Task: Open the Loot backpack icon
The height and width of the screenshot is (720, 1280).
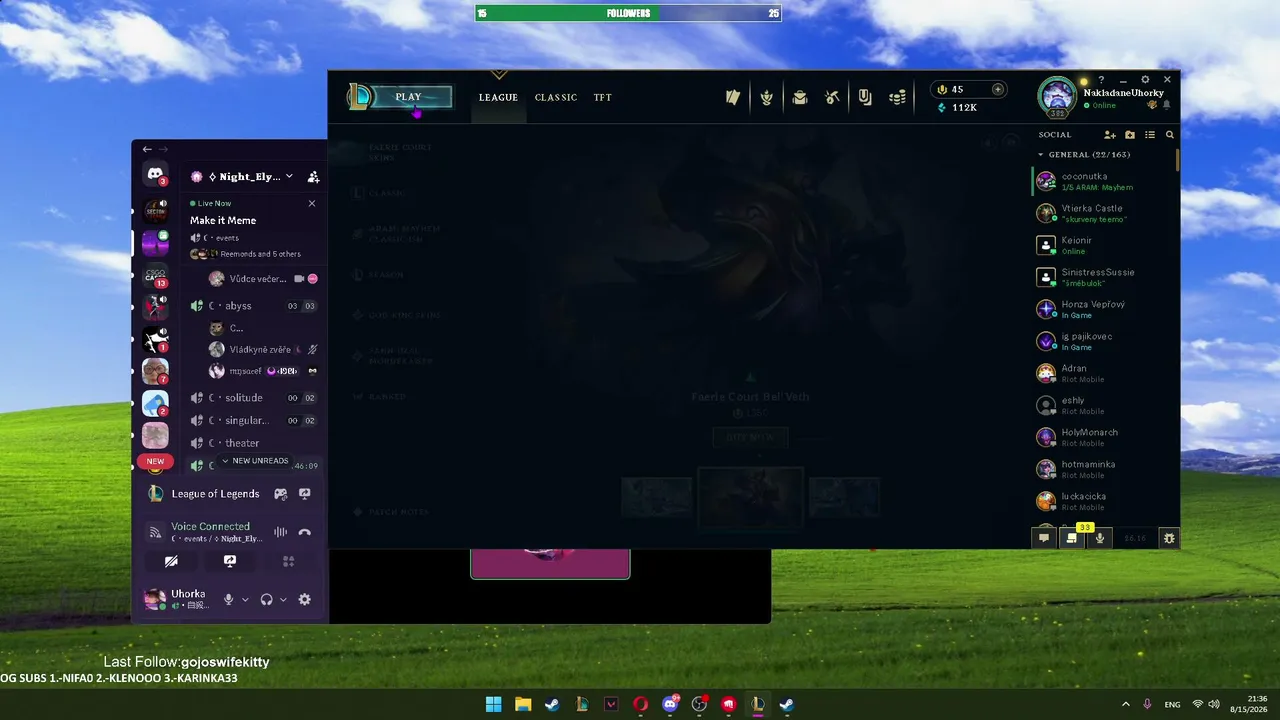Action: pos(799,97)
